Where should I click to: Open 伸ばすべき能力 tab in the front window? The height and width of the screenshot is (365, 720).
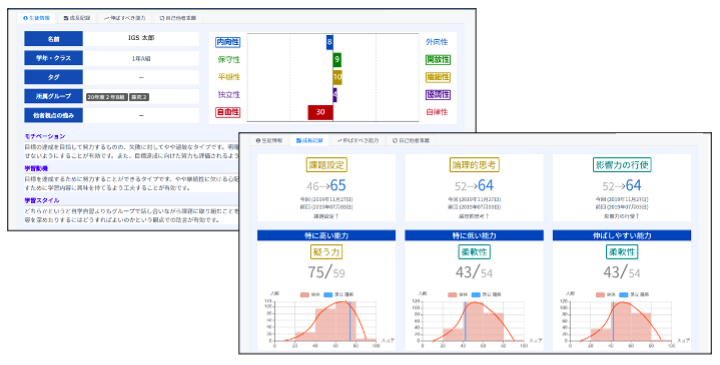coord(358,140)
